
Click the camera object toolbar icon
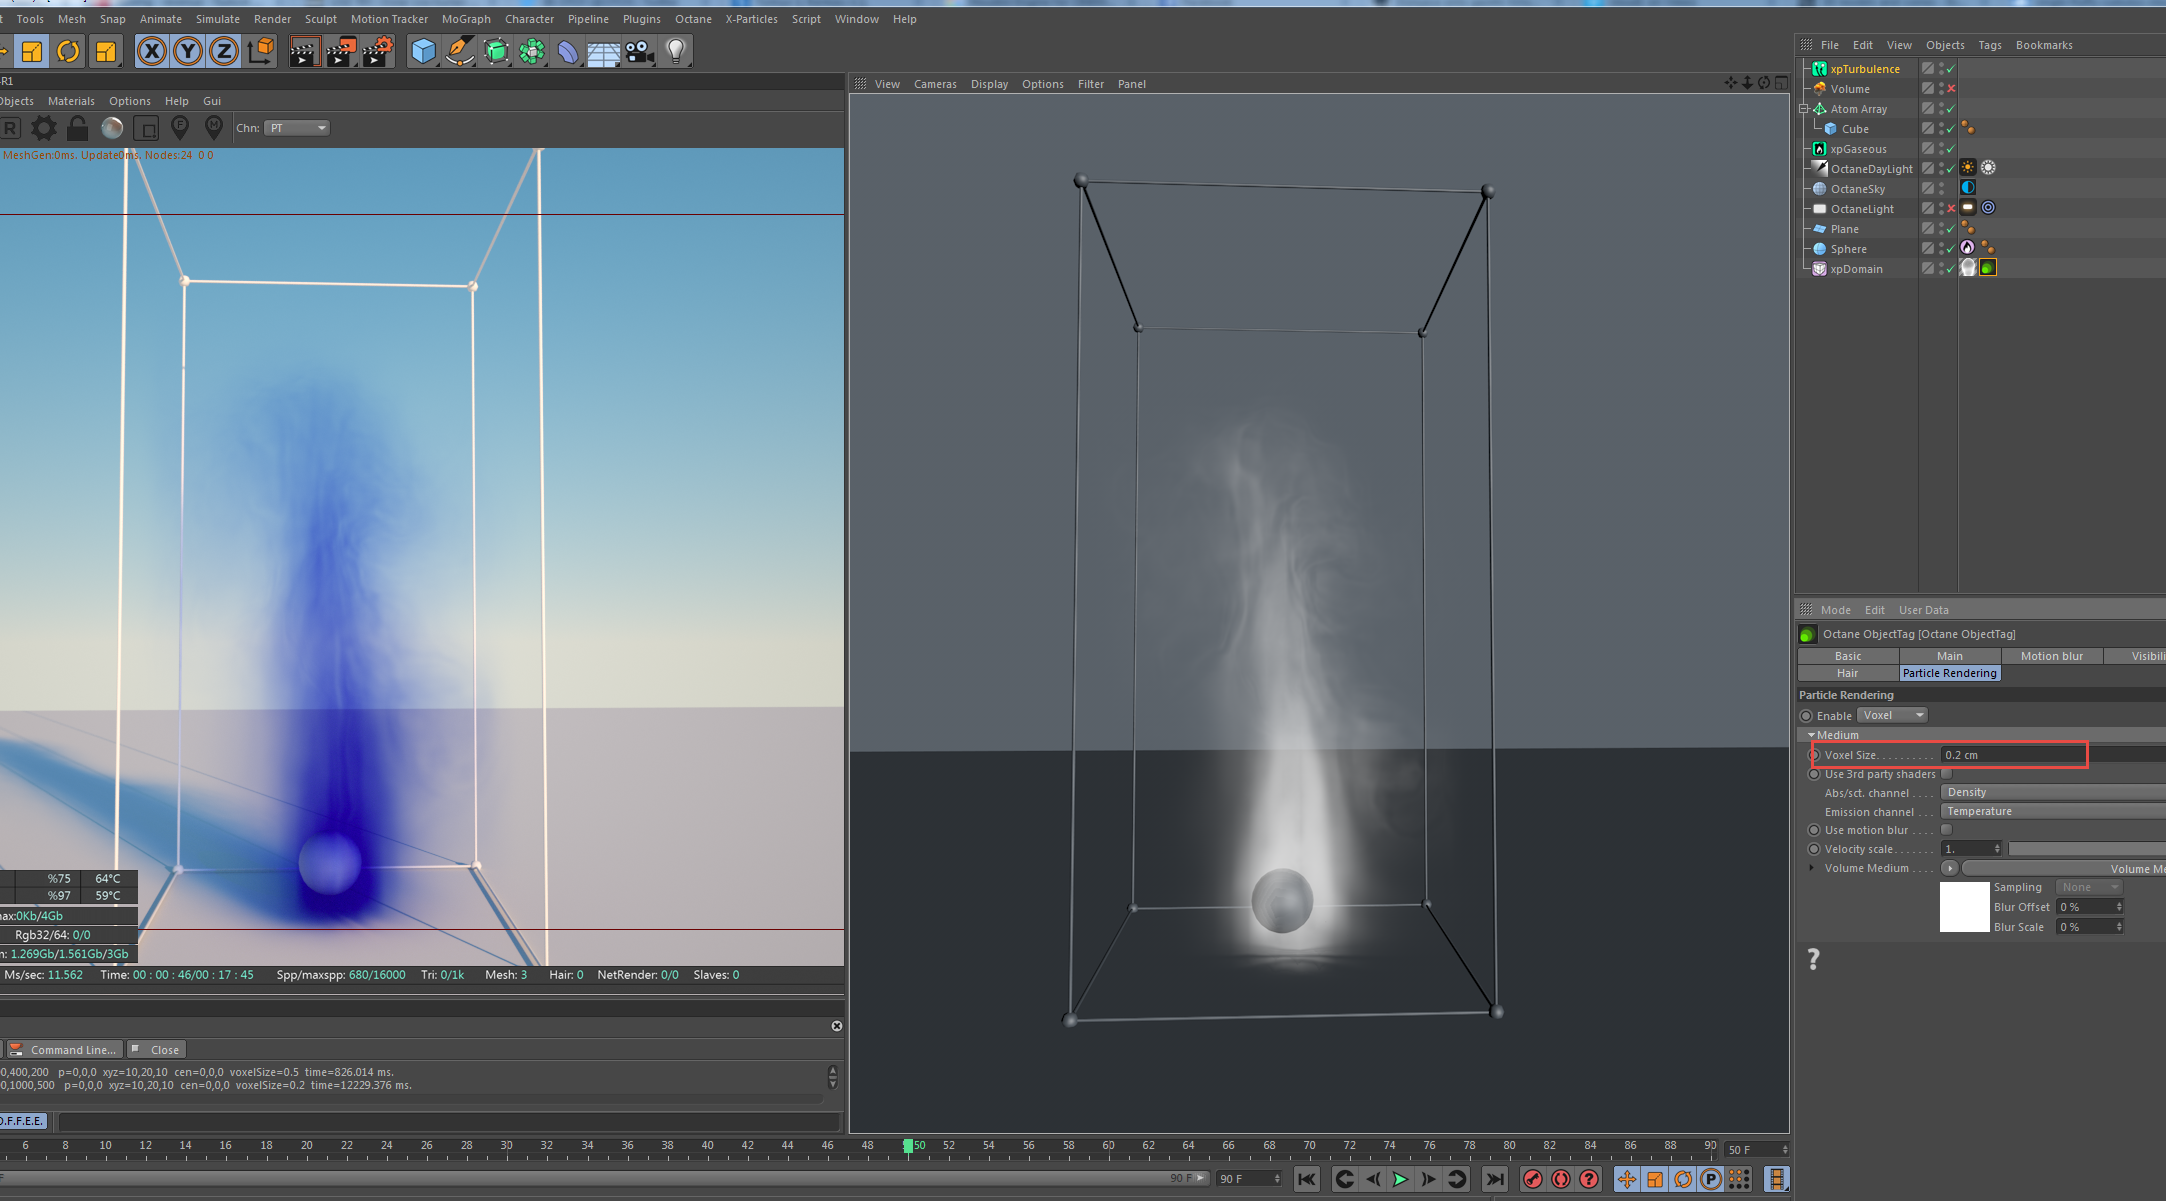(x=640, y=51)
